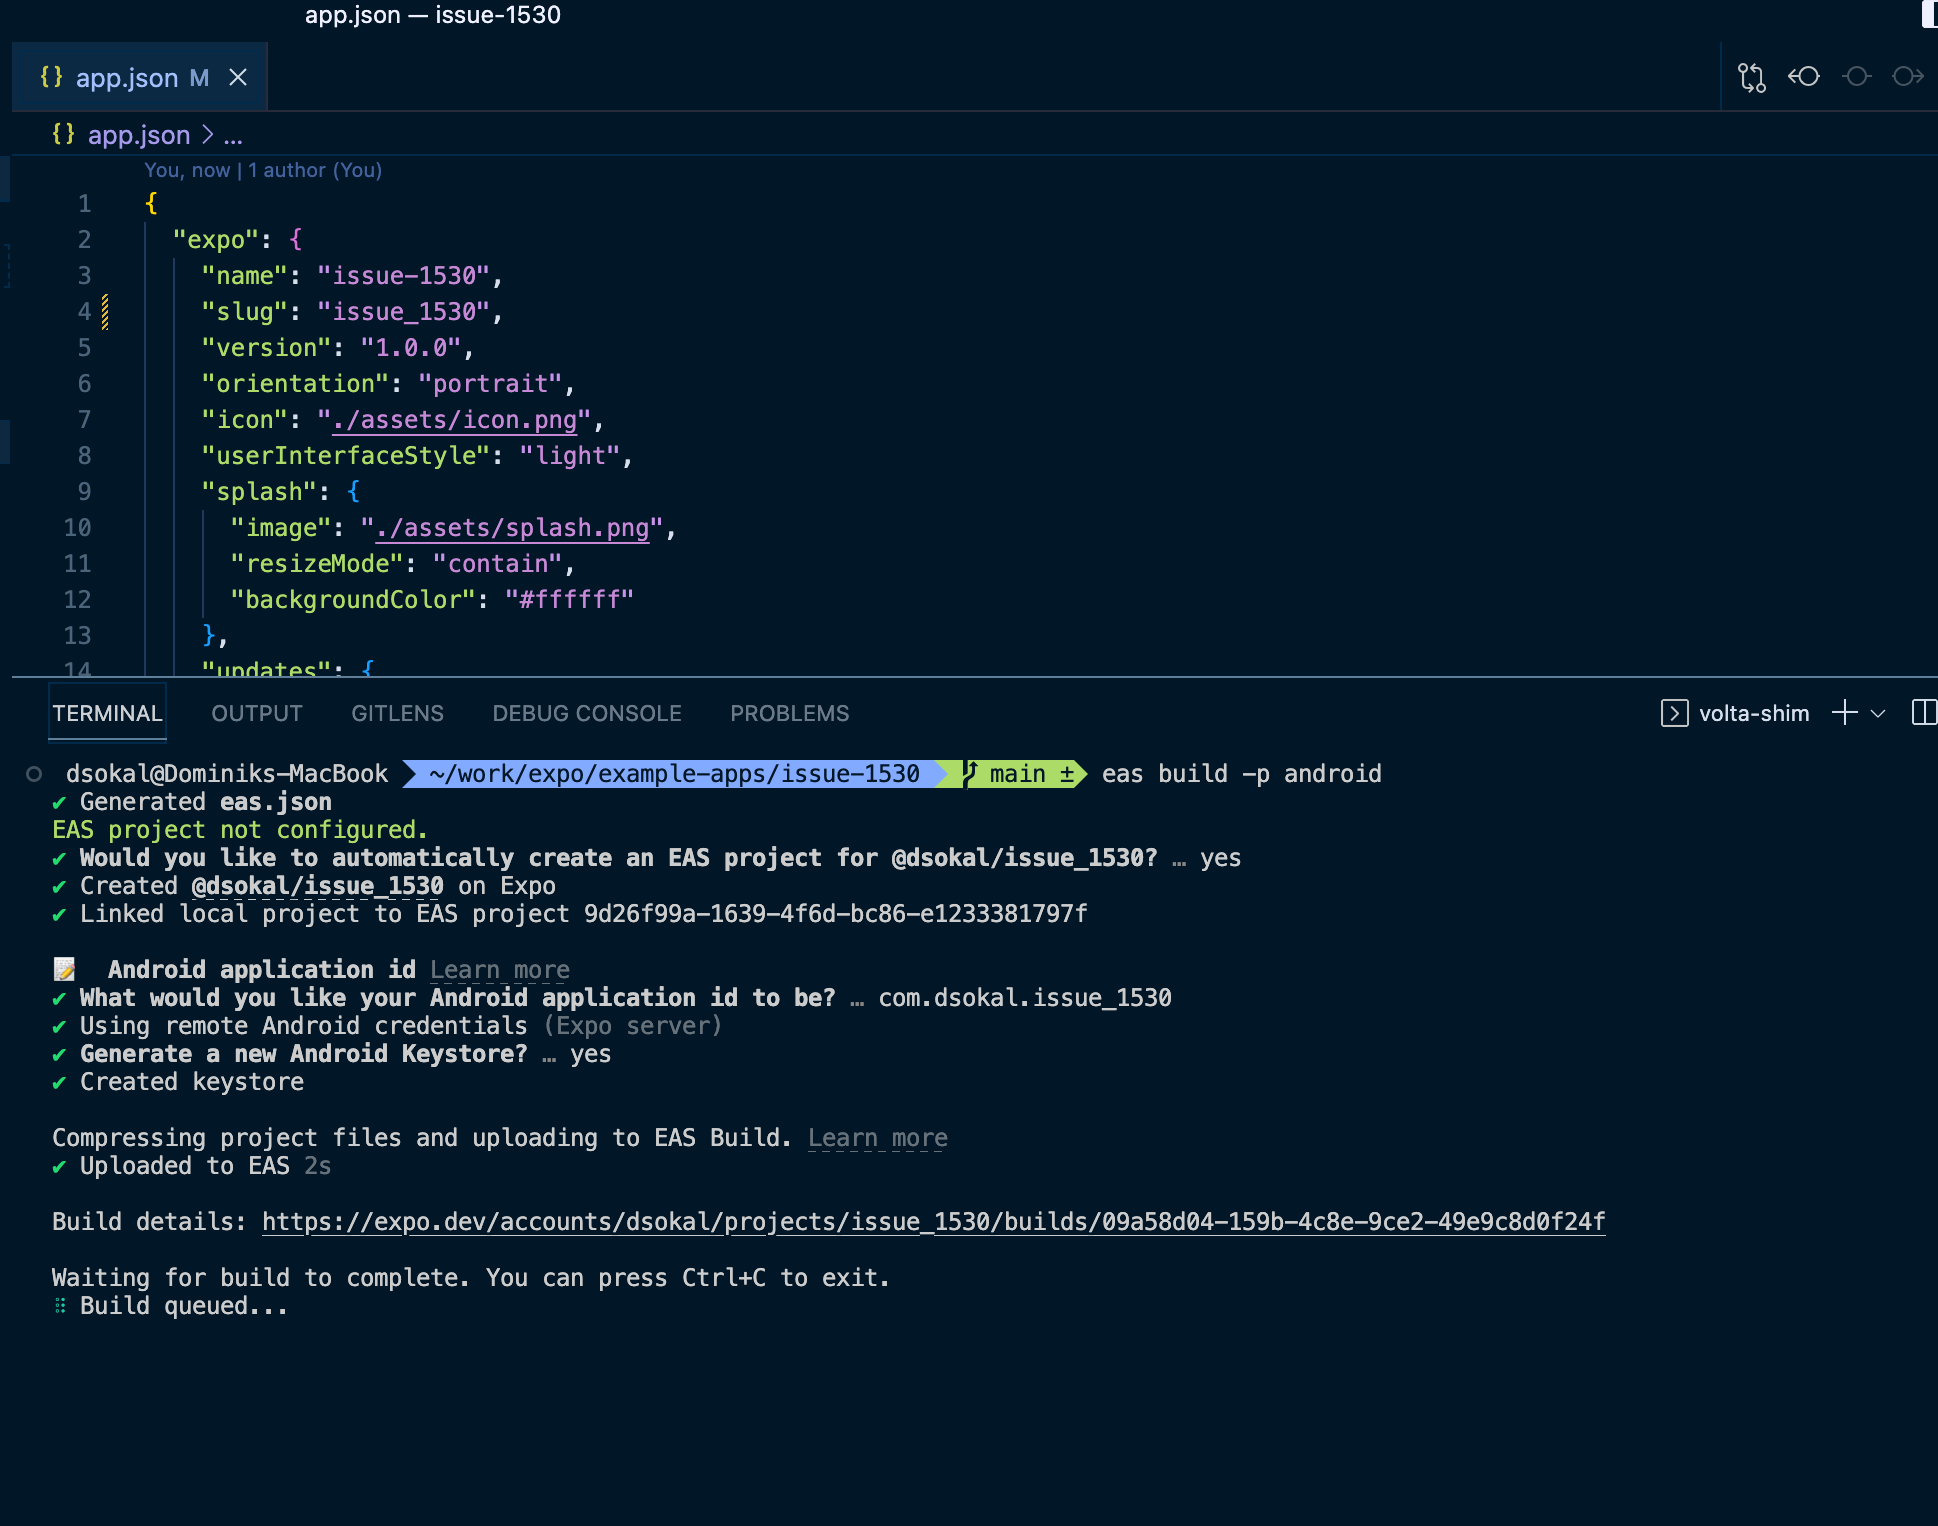Image resolution: width=1938 pixels, height=1526 pixels.
Task: Click the Open Next Change icon
Action: (x=1908, y=76)
